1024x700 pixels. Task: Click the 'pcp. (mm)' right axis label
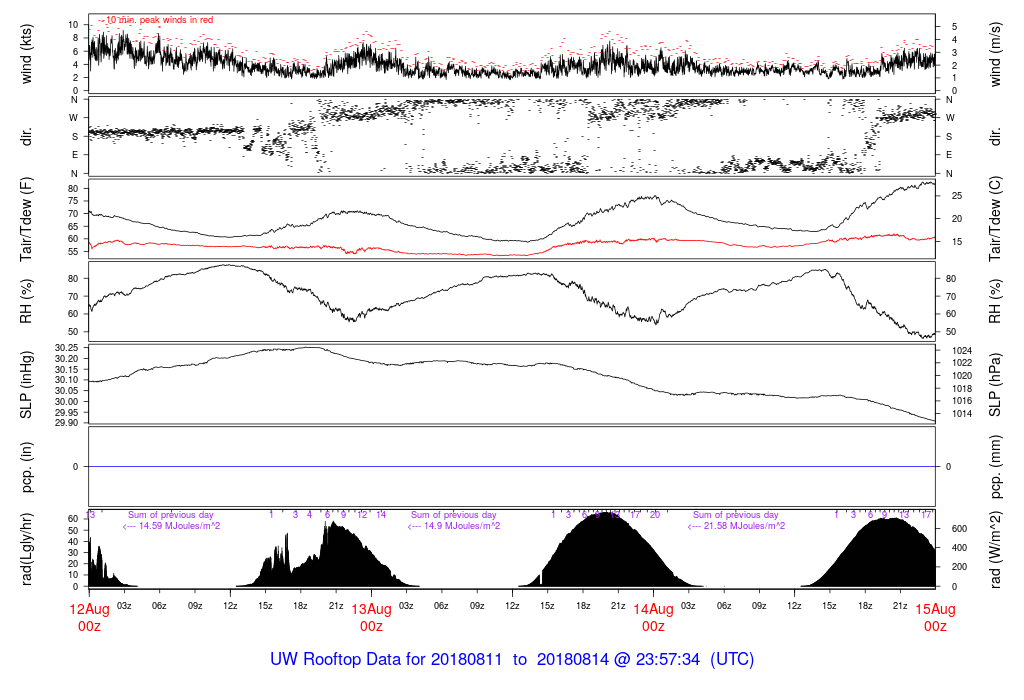(x=996, y=467)
